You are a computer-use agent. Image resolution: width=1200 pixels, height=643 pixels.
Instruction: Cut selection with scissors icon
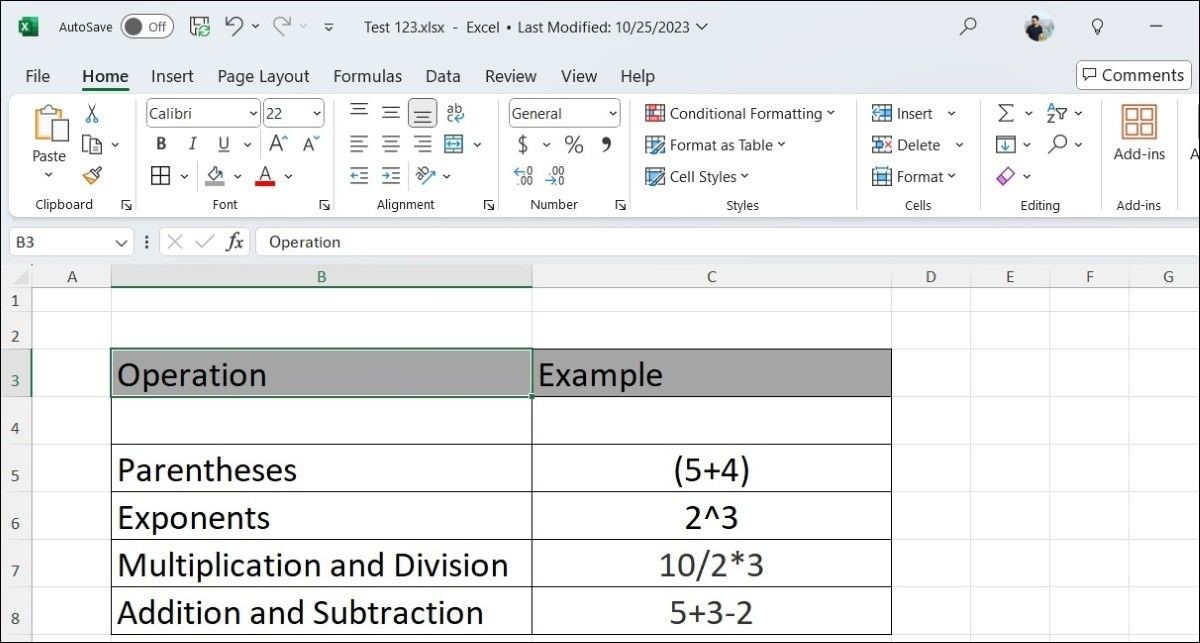click(92, 113)
